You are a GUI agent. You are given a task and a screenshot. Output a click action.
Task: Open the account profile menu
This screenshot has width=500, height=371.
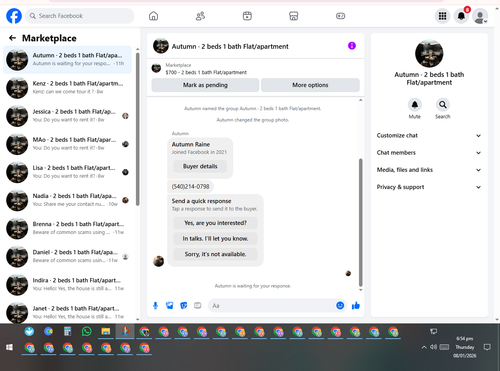pos(480,16)
